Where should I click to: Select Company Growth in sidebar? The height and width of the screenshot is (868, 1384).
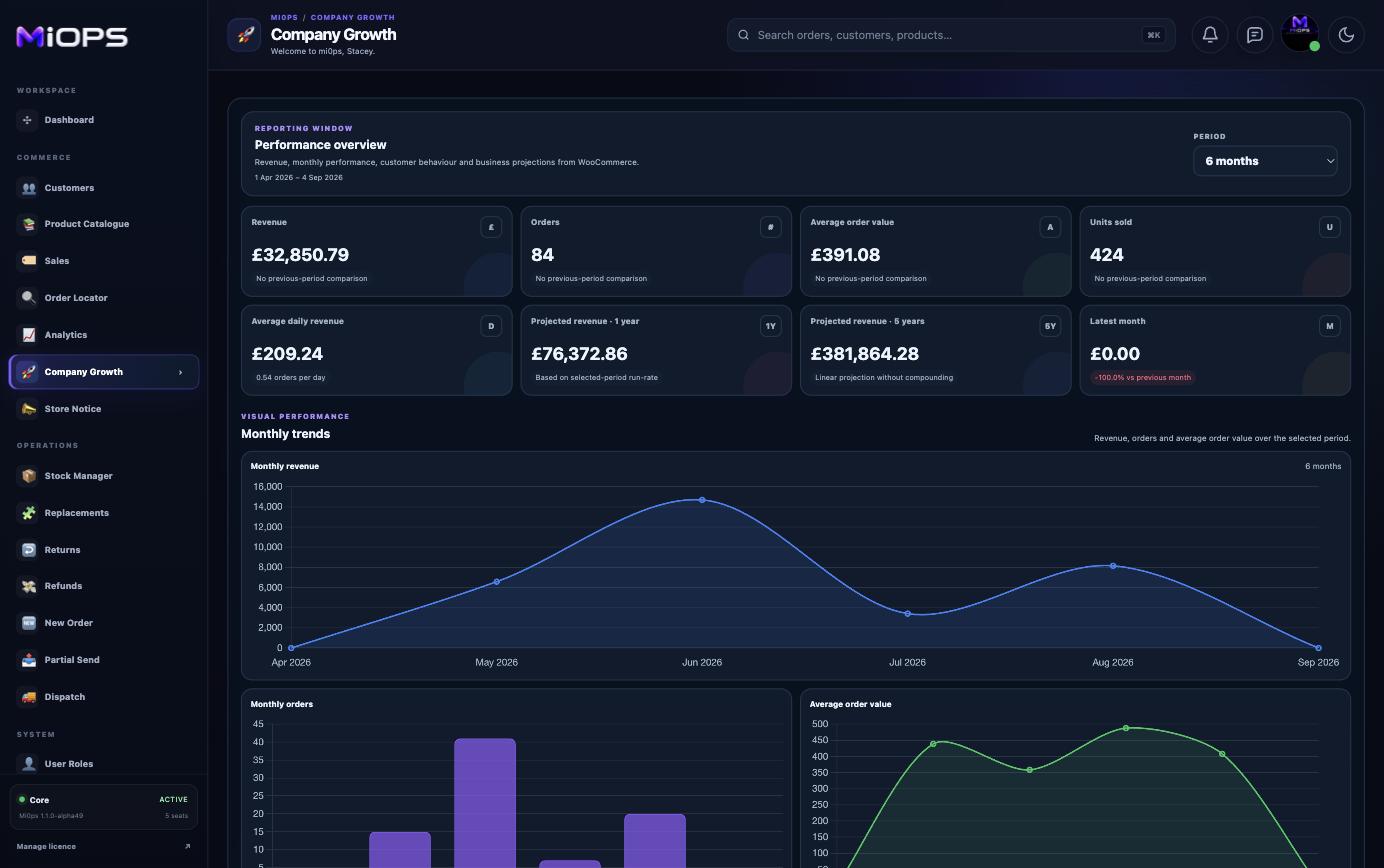tap(104, 372)
